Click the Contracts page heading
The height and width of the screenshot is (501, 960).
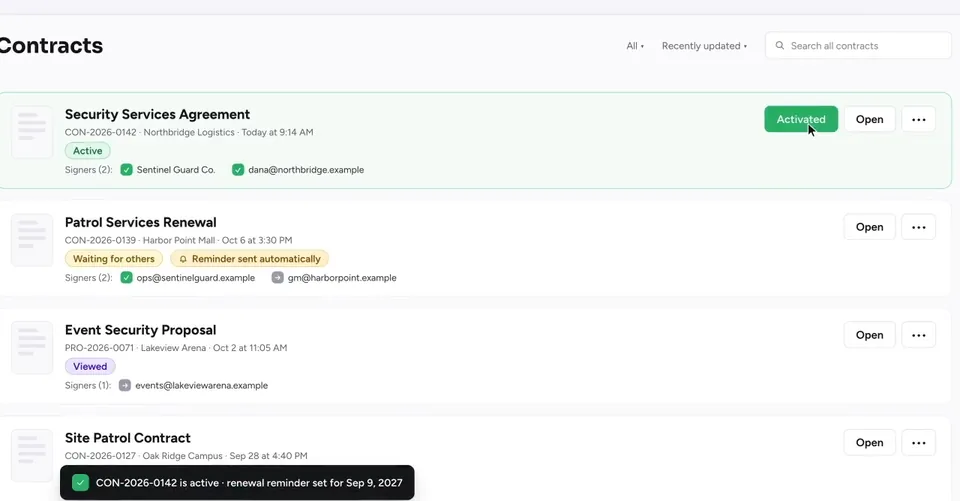click(x=51, y=46)
